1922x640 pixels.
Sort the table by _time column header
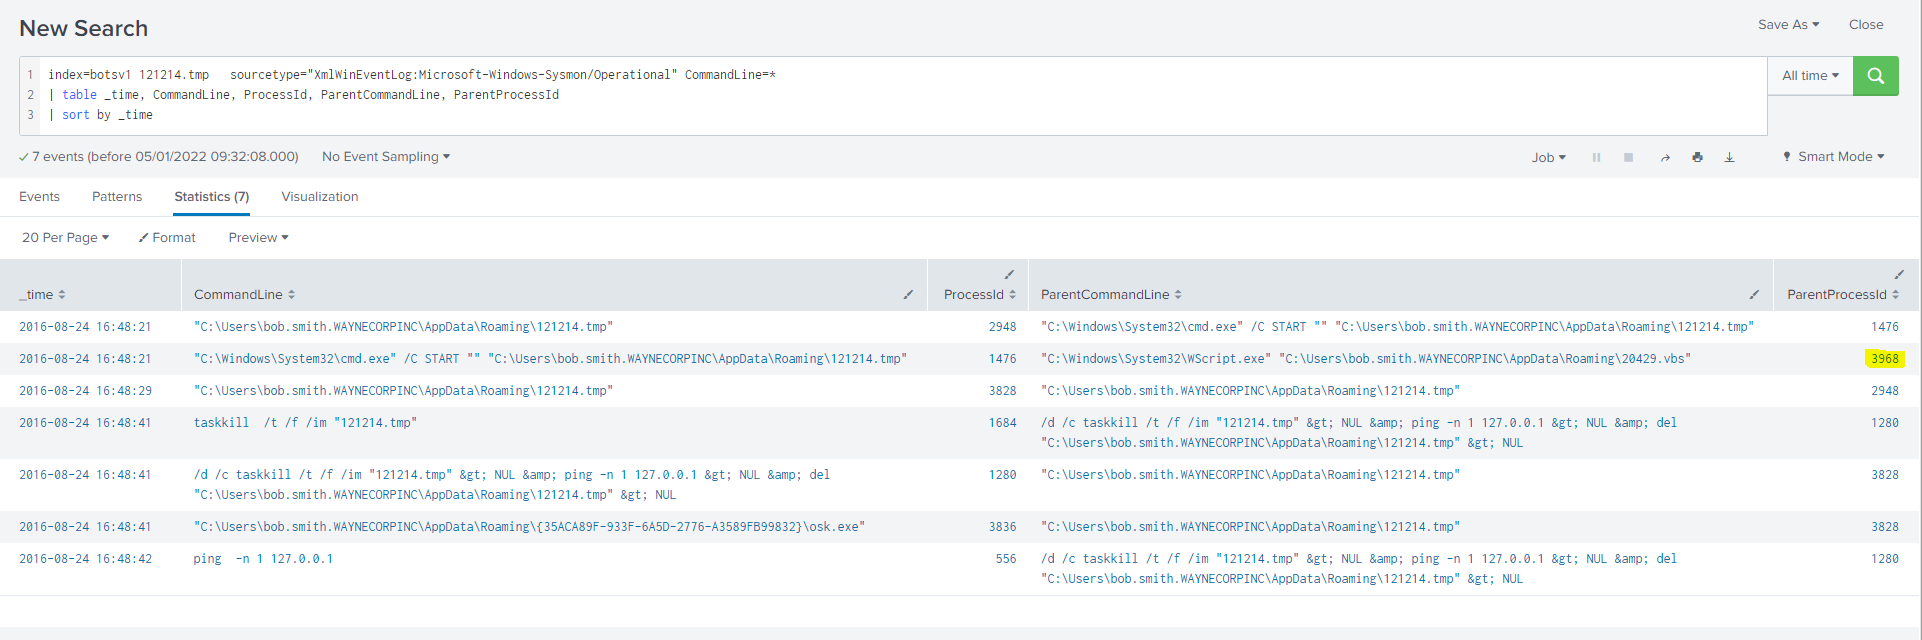[42, 295]
